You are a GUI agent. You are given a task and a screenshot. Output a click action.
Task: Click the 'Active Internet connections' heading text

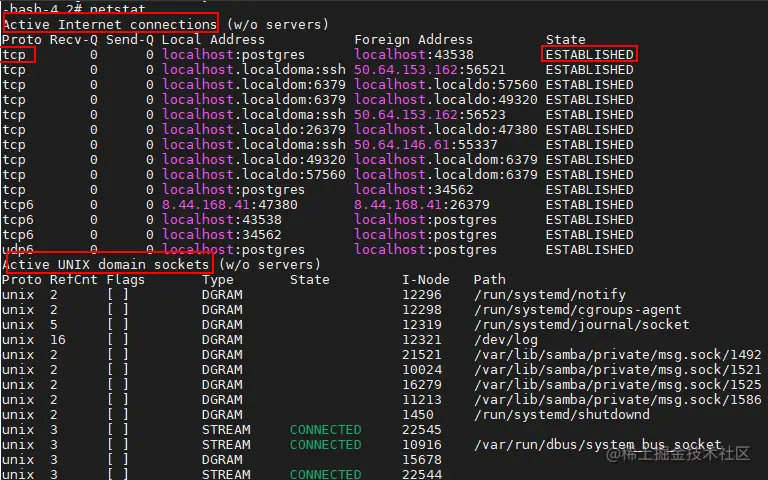pyautogui.click(x=110, y=24)
